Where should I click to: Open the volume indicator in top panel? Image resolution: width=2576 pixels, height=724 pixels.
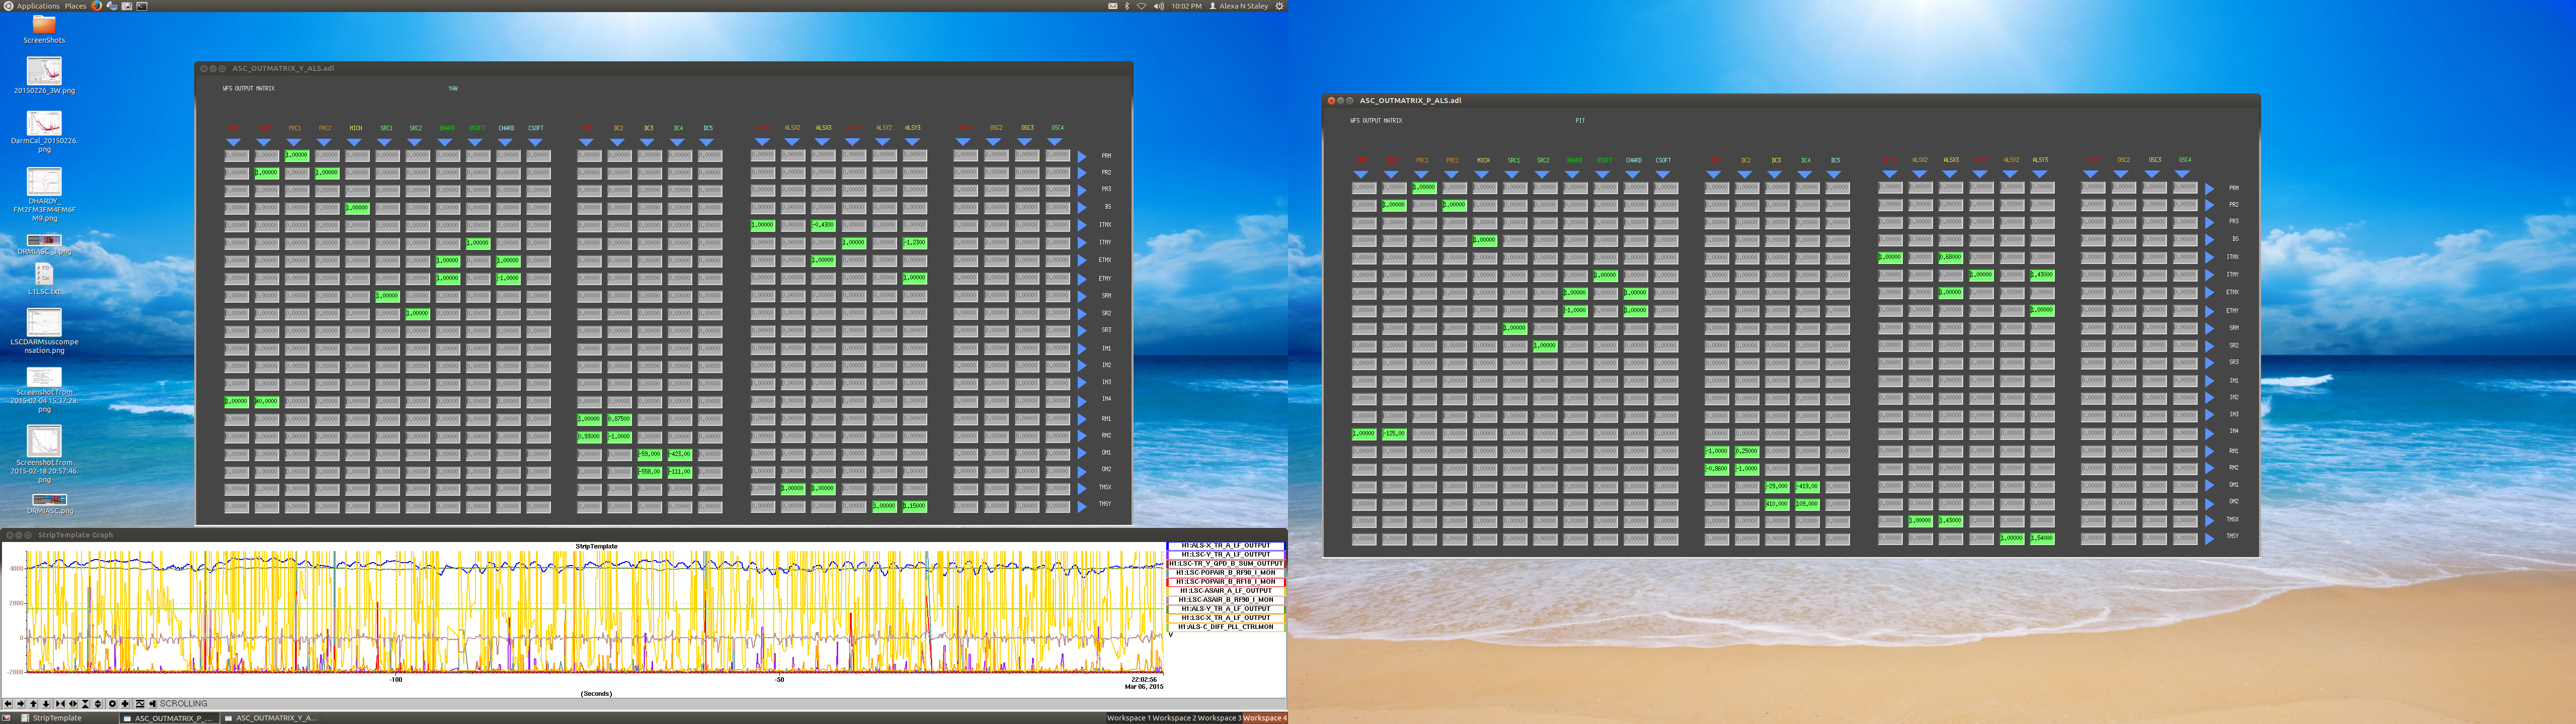point(1158,6)
